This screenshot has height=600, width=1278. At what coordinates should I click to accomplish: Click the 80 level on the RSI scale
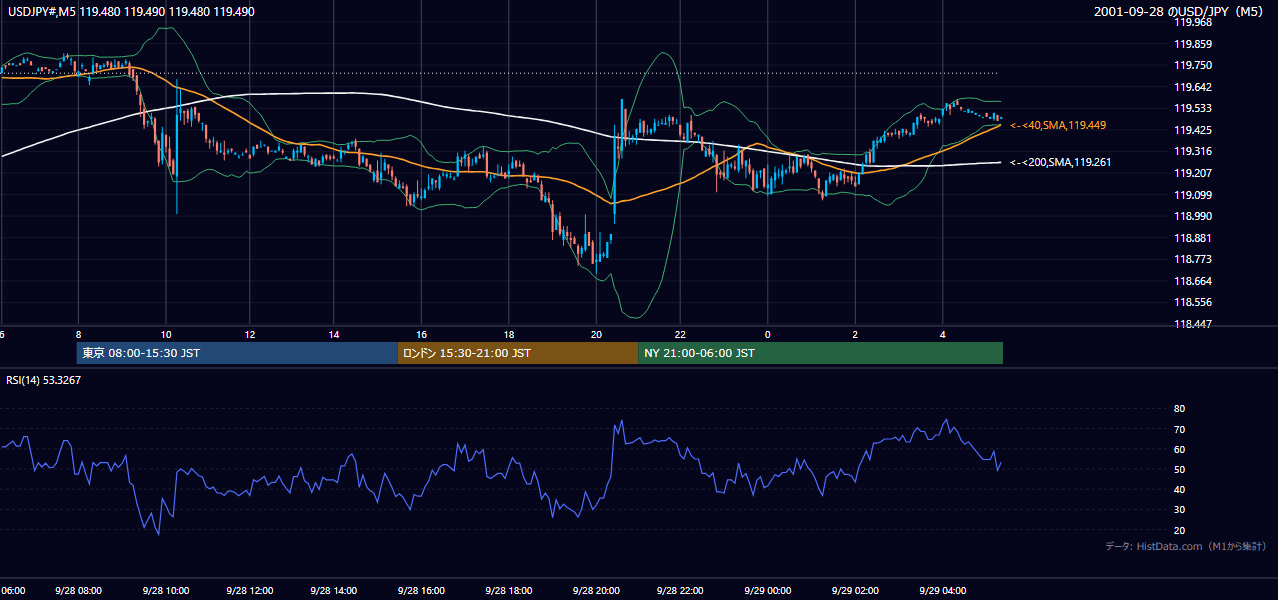click(x=1179, y=409)
